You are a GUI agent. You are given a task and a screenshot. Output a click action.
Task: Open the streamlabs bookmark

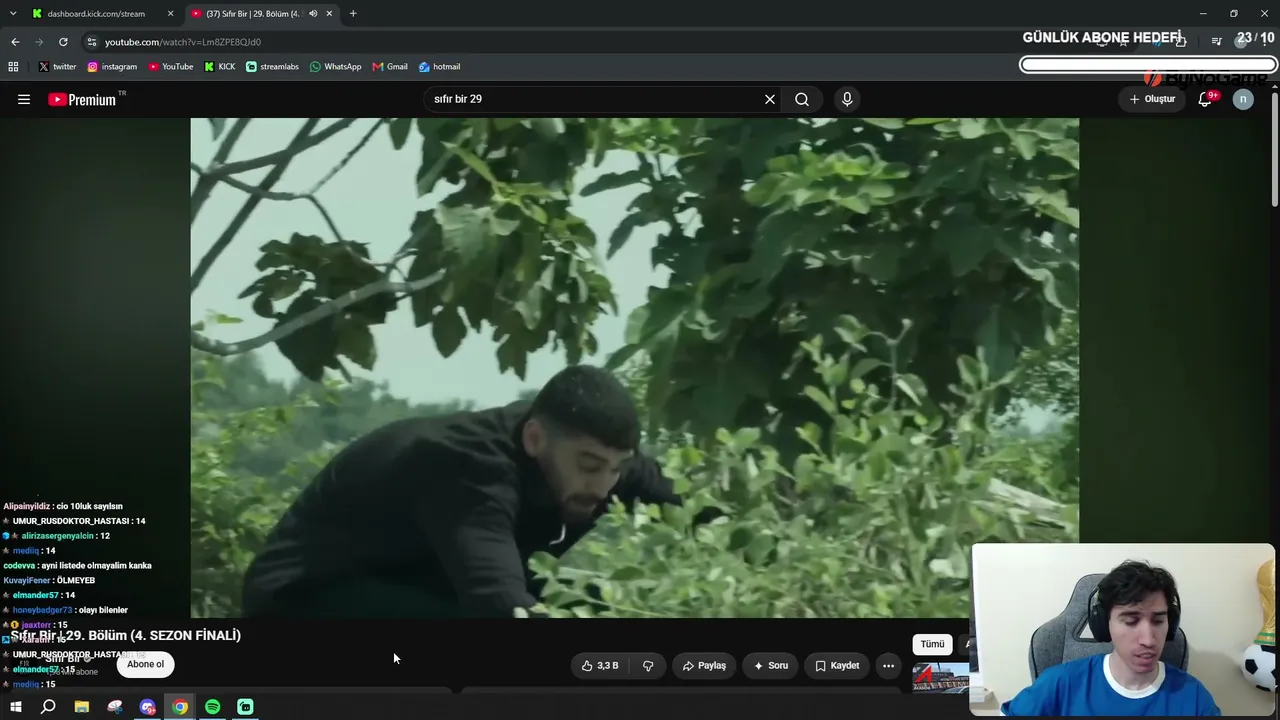tap(272, 67)
